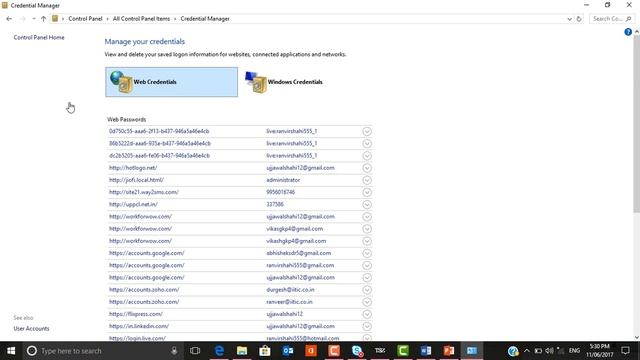
Task: Expand the accounts.zoho.com ranveer entry
Action: (x=367, y=302)
